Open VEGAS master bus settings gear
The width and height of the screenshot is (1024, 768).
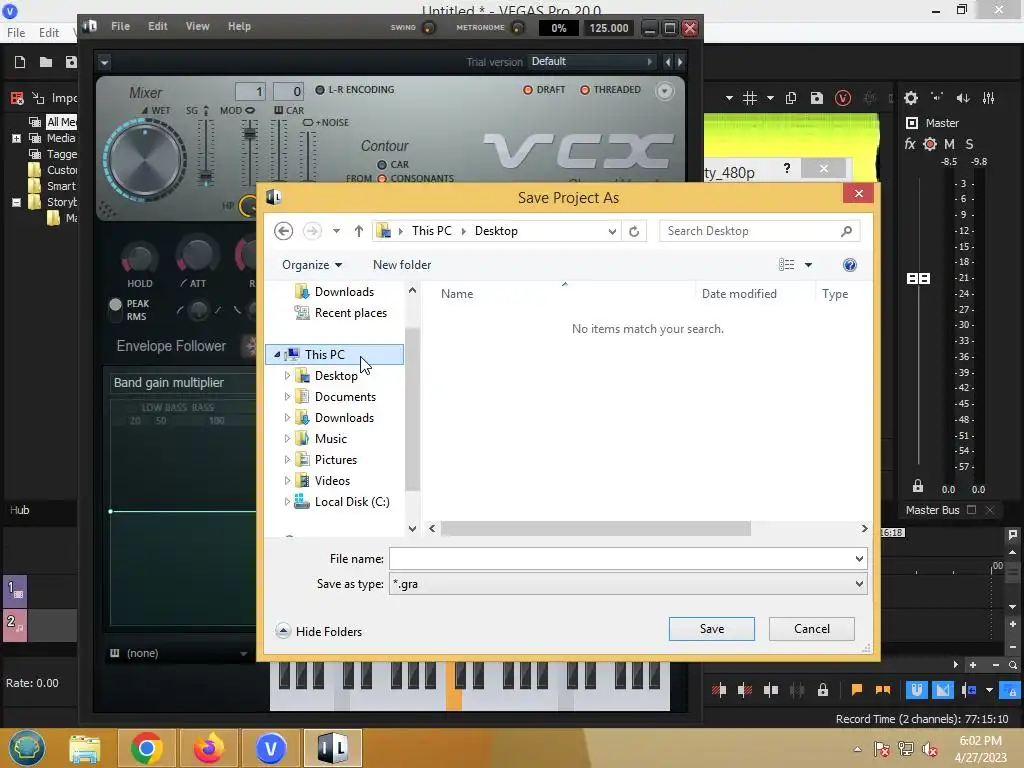911,99
